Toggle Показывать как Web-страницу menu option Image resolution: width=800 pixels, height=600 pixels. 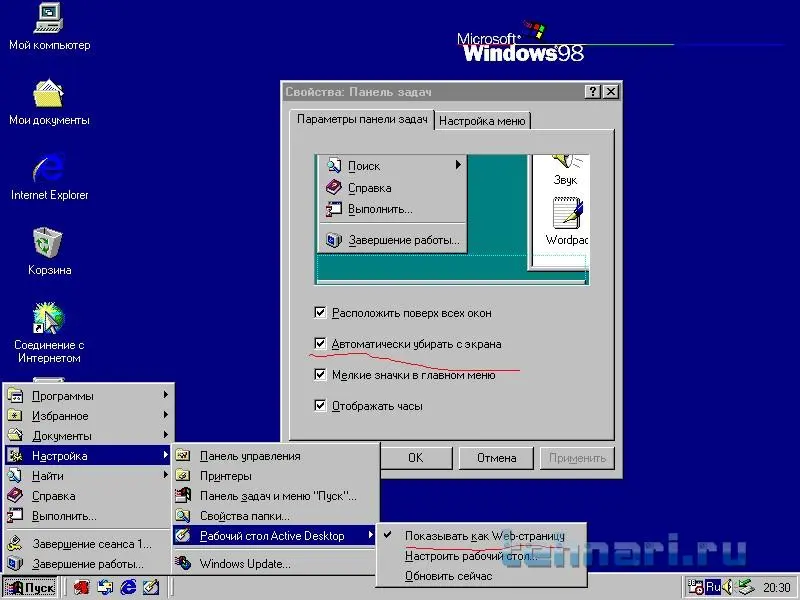tap(481, 536)
